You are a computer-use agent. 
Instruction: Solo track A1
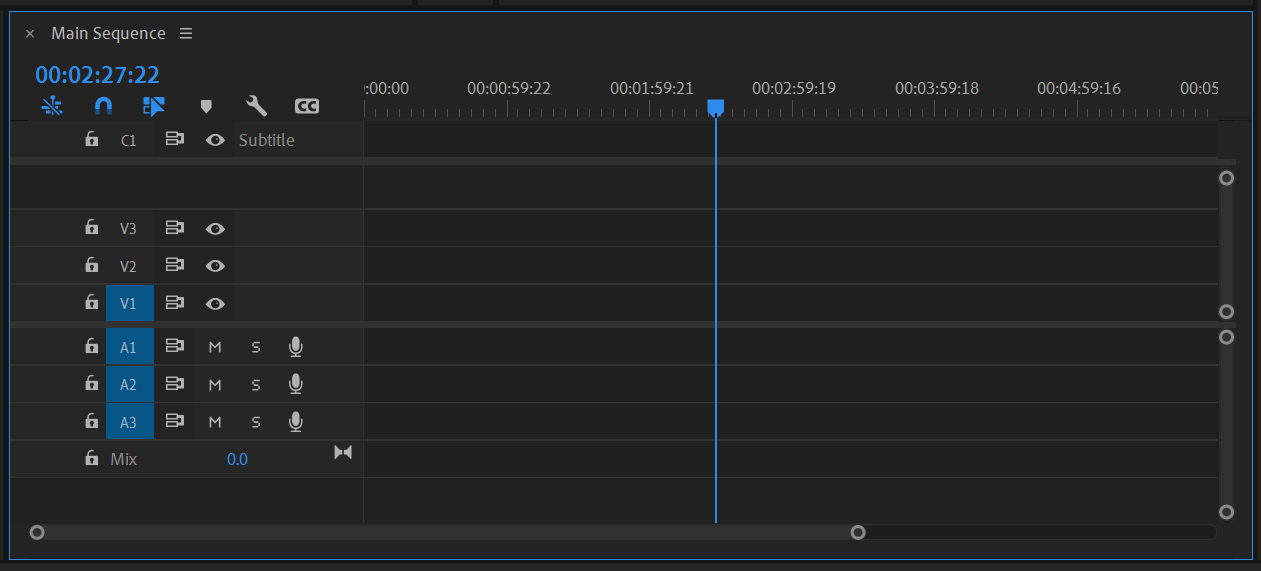click(256, 347)
